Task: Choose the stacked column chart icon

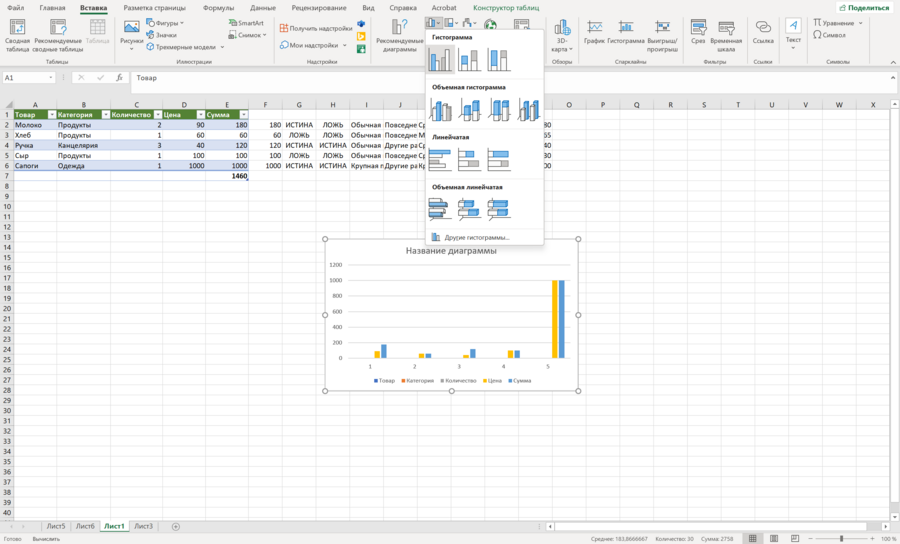Action: (470, 60)
